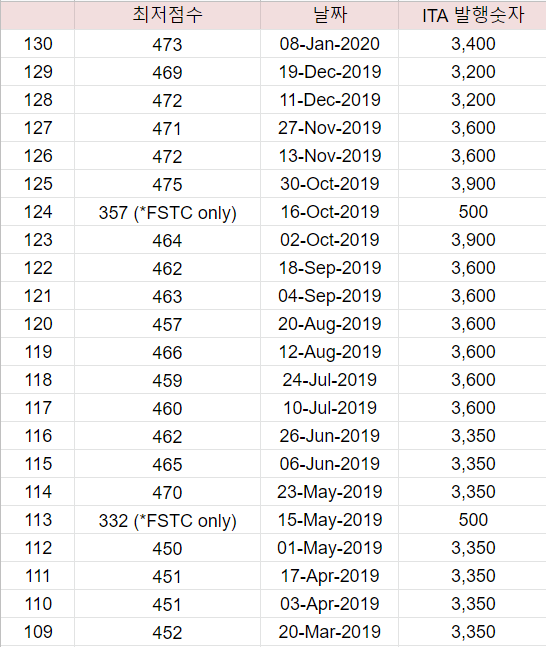The height and width of the screenshot is (647, 546).
Task: Select the ITA 발행숫자 column header
Action: (x=473, y=15)
